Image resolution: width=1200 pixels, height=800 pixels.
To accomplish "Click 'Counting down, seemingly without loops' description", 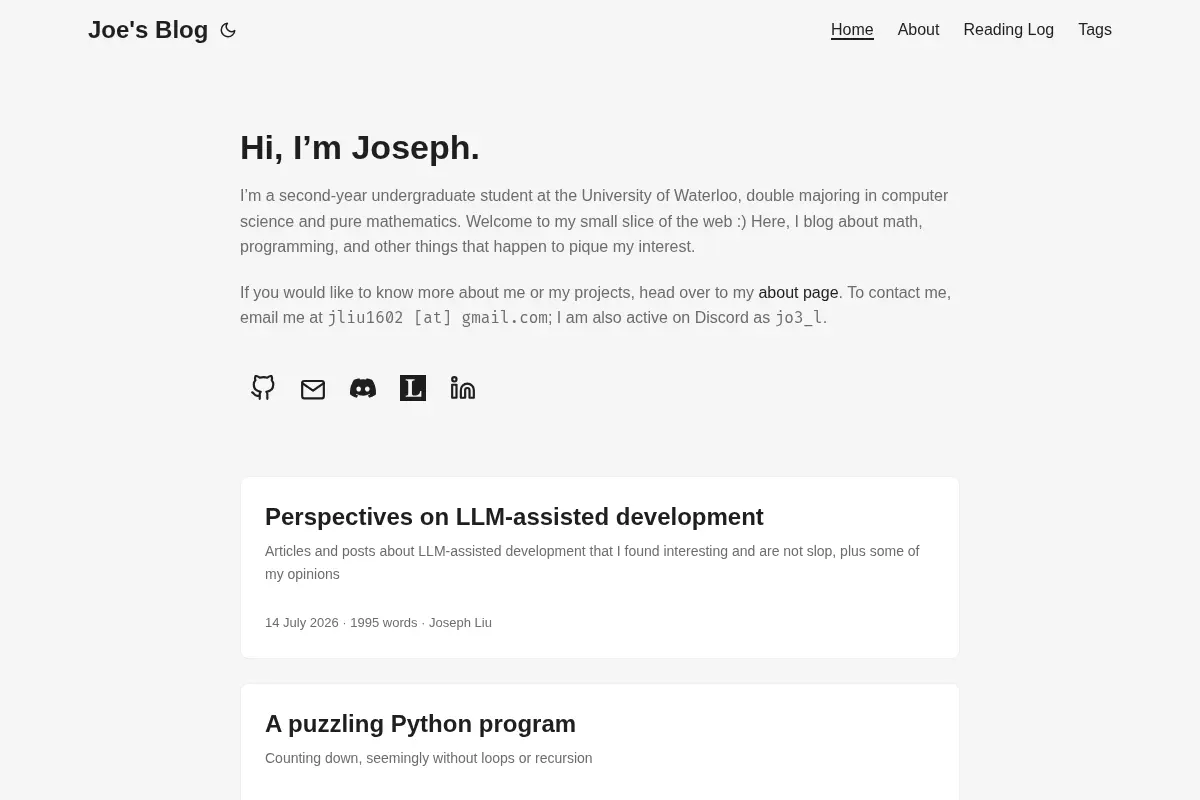I will point(429,758).
